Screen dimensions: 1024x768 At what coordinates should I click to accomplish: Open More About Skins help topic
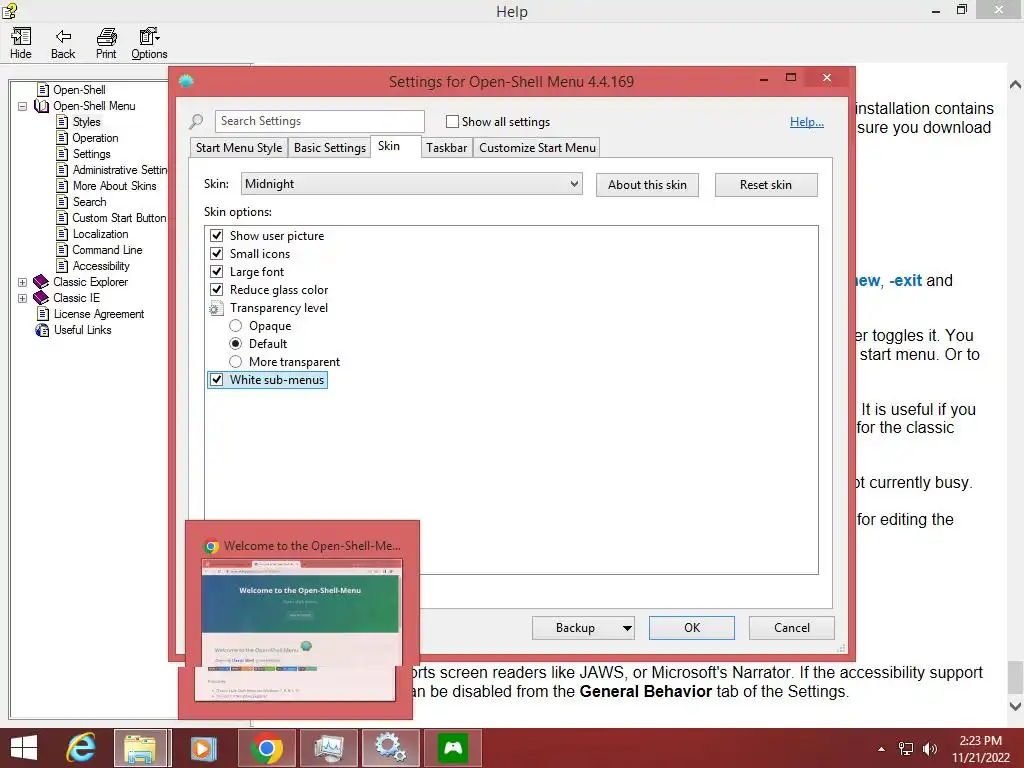click(x=114, y=186)
